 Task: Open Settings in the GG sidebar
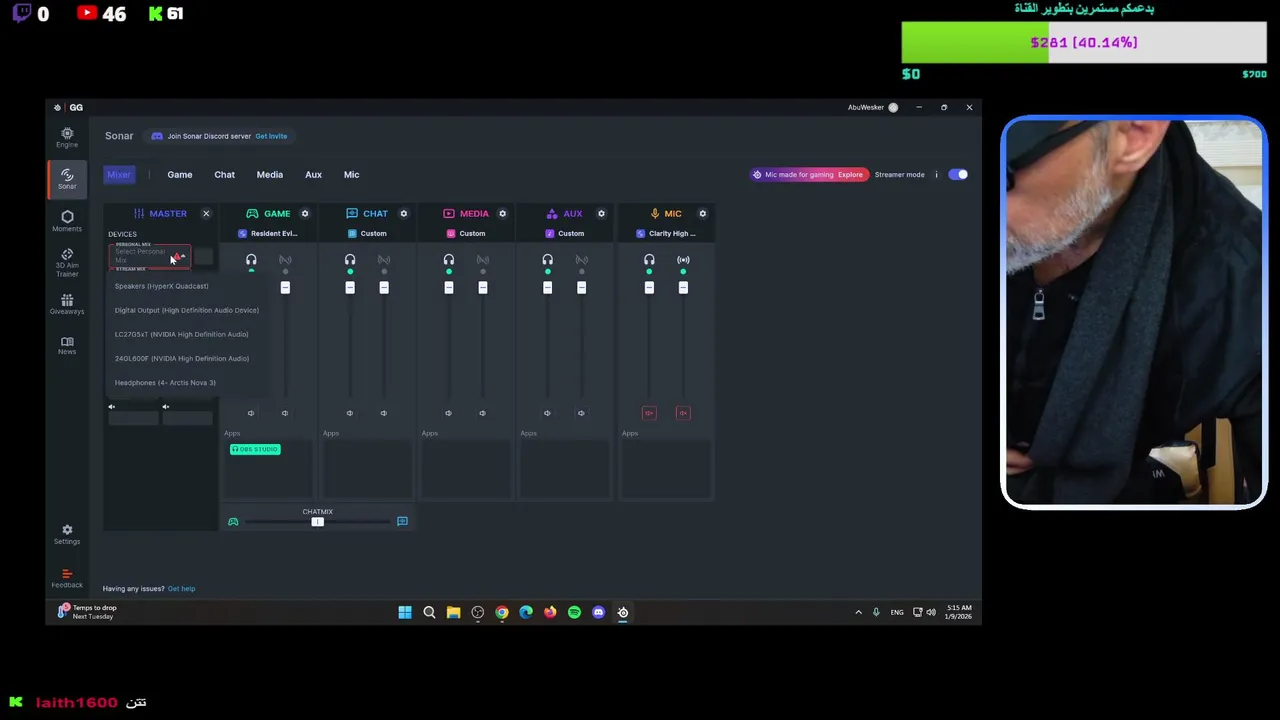67,534
